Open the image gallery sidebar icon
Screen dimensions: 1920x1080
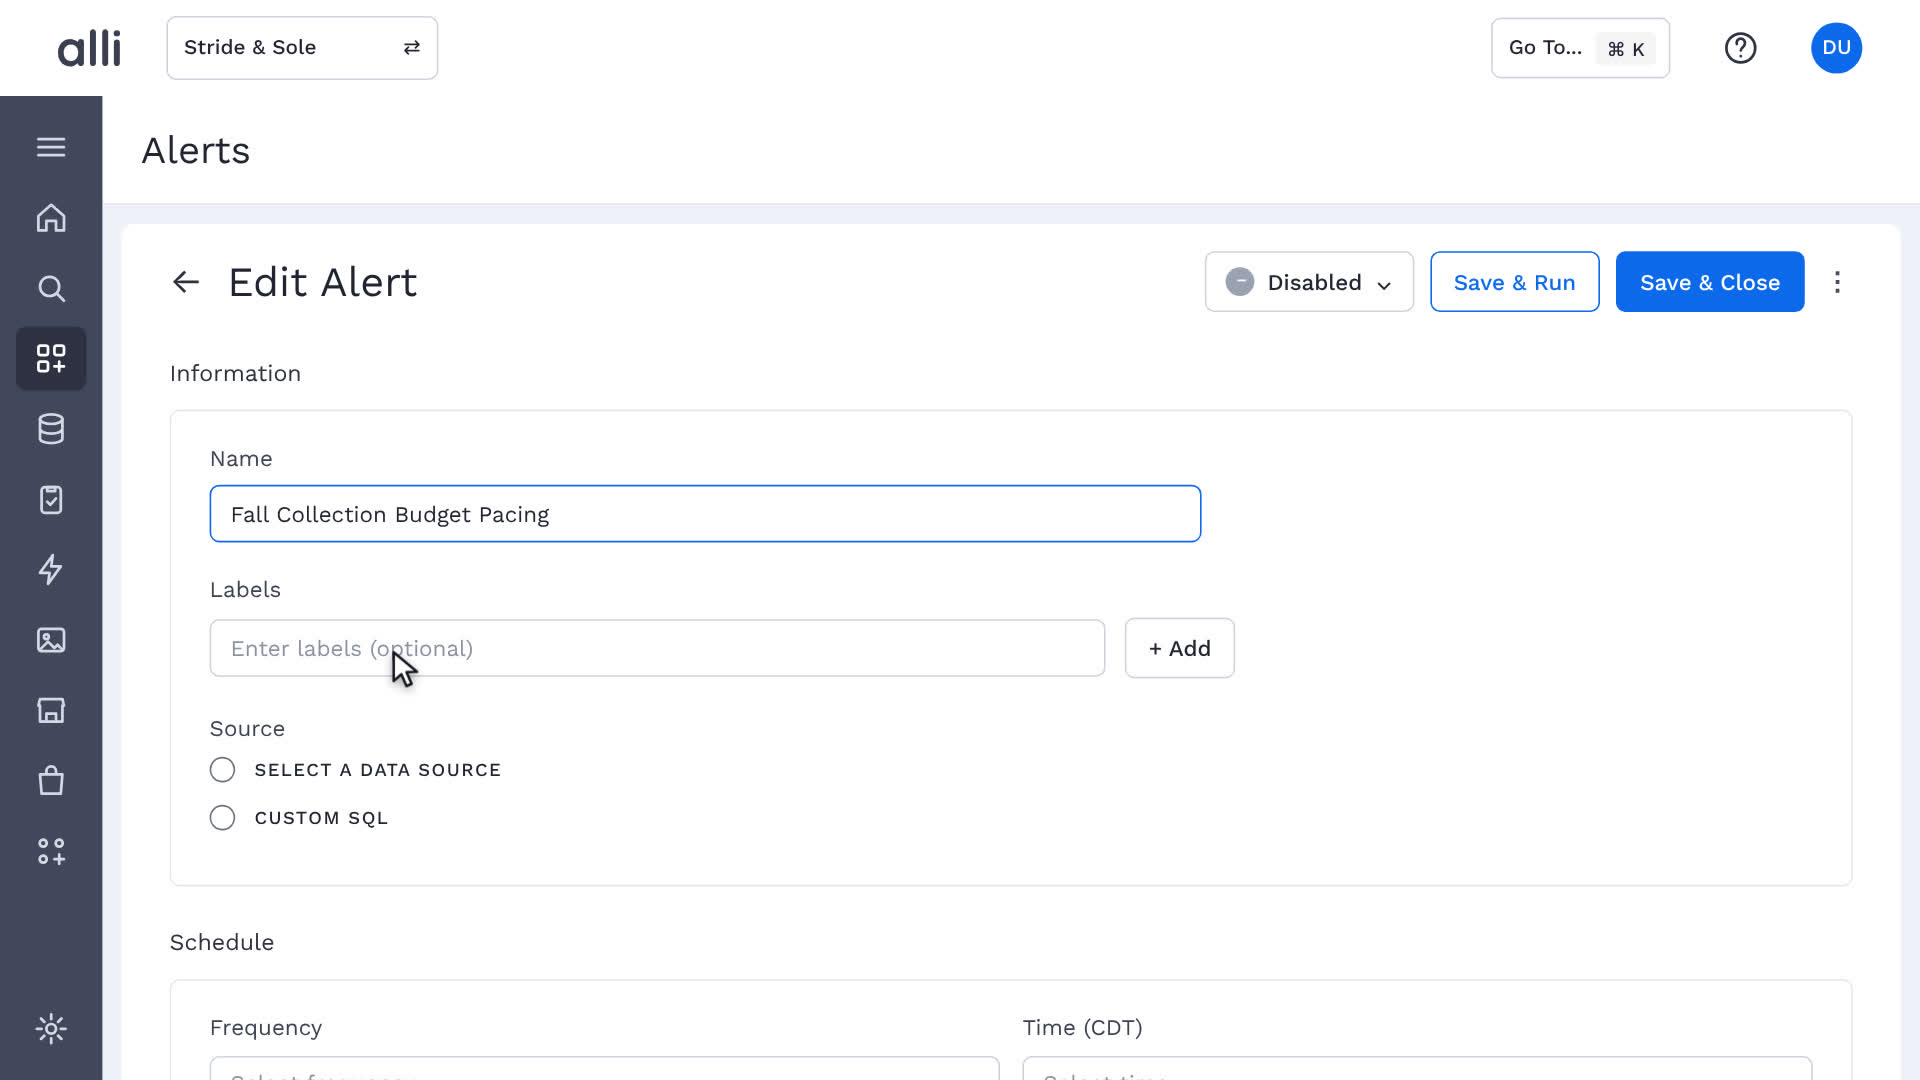51,640
